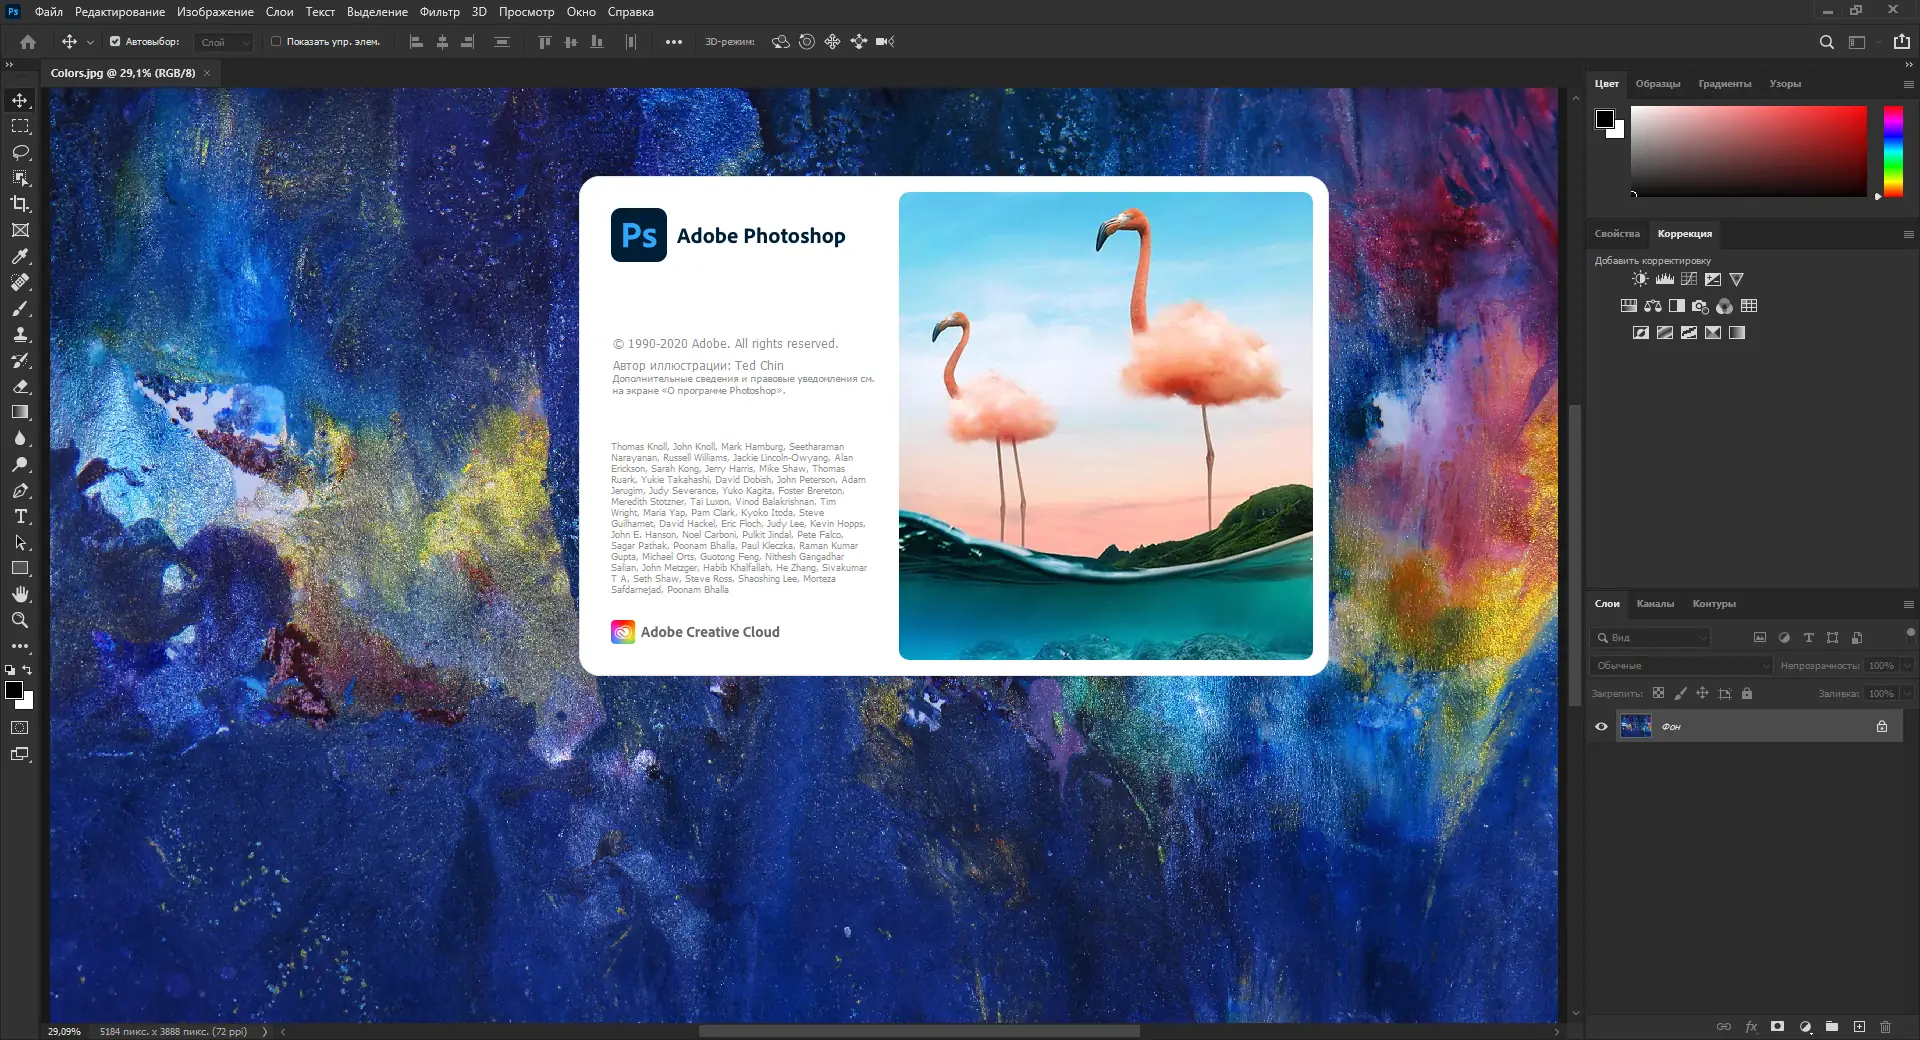Hide the Фон layer with its eye toggle

pos(1603,727)
